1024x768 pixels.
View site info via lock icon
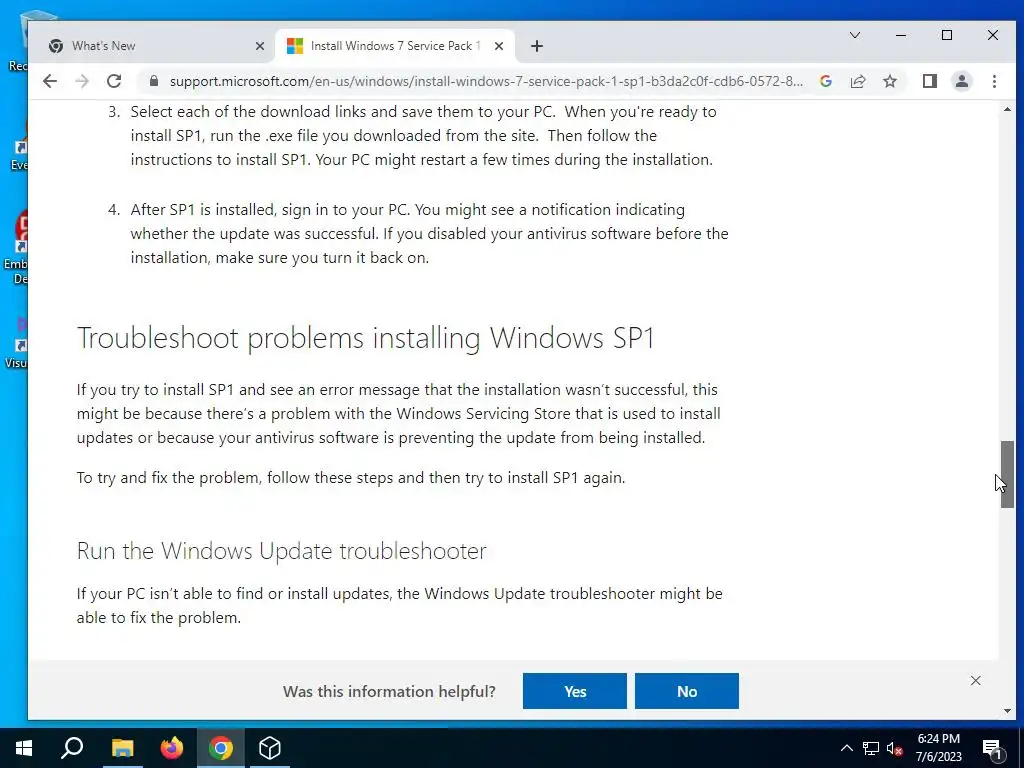[x=154, y=81]
